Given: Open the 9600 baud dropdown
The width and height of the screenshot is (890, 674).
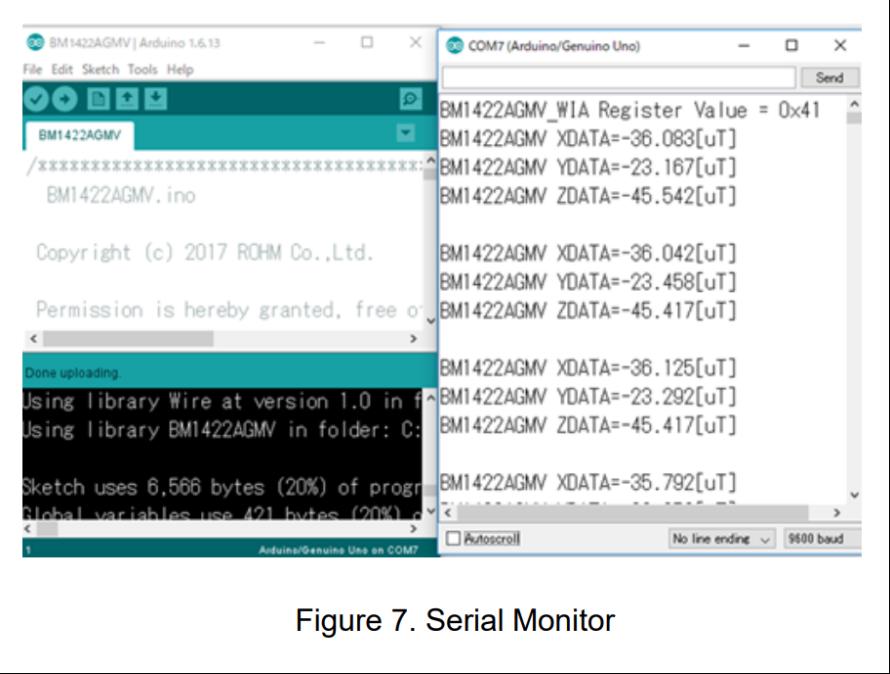Looking at the screenshot, I should pyautogui.click(x=822, y=538).
